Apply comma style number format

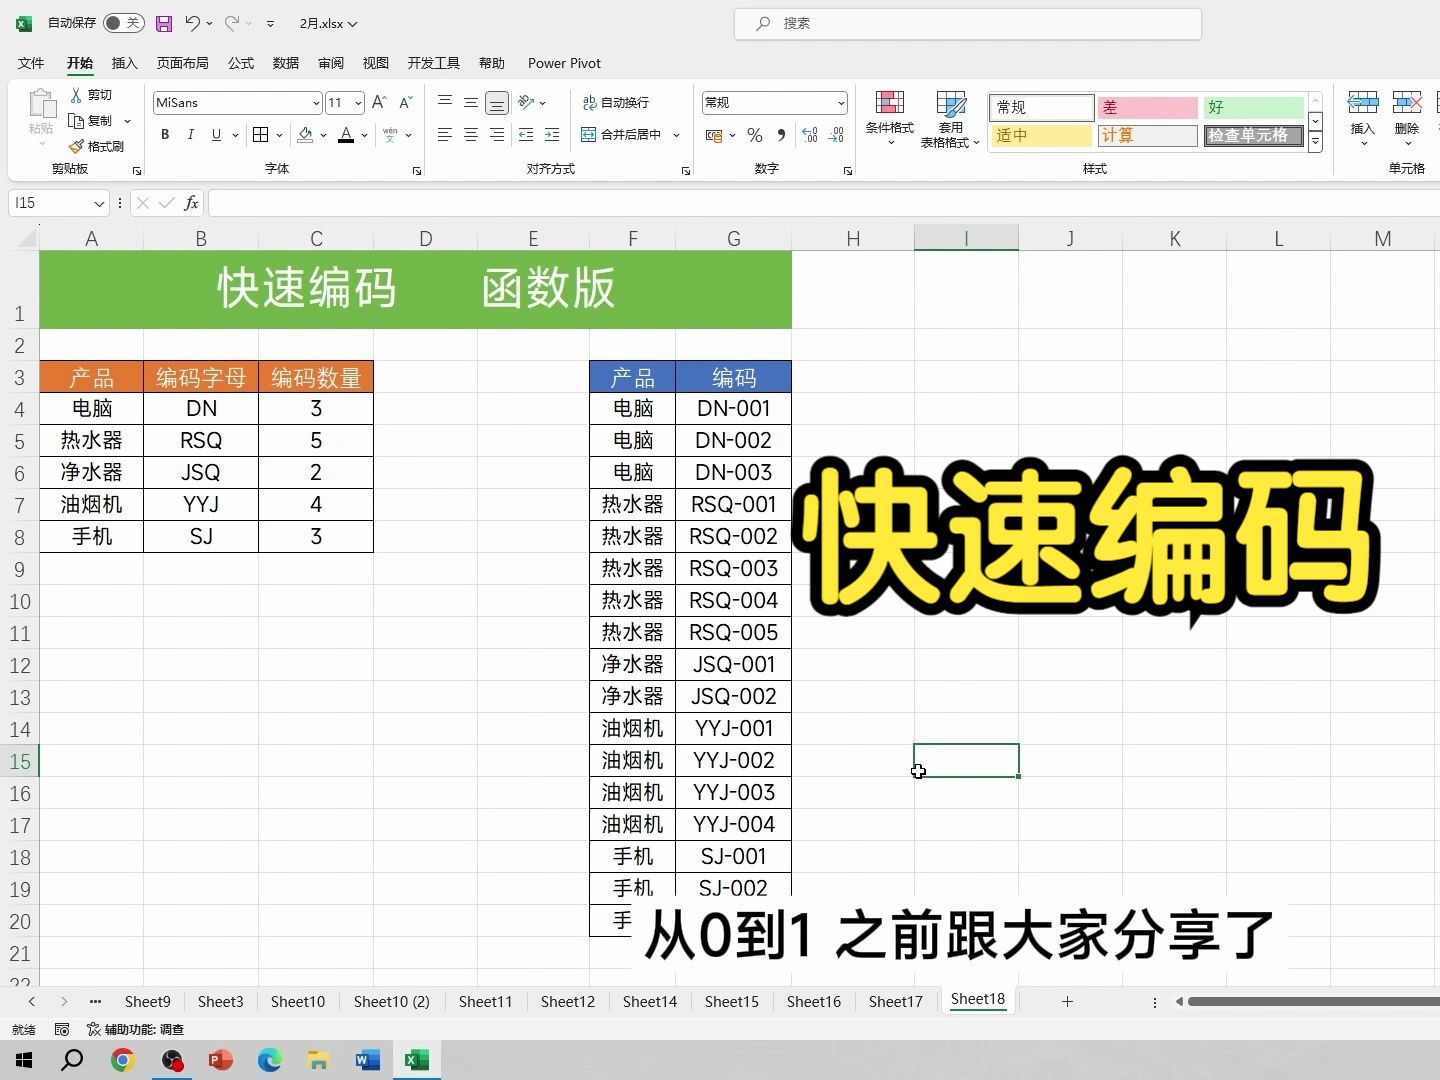[781, 135]
